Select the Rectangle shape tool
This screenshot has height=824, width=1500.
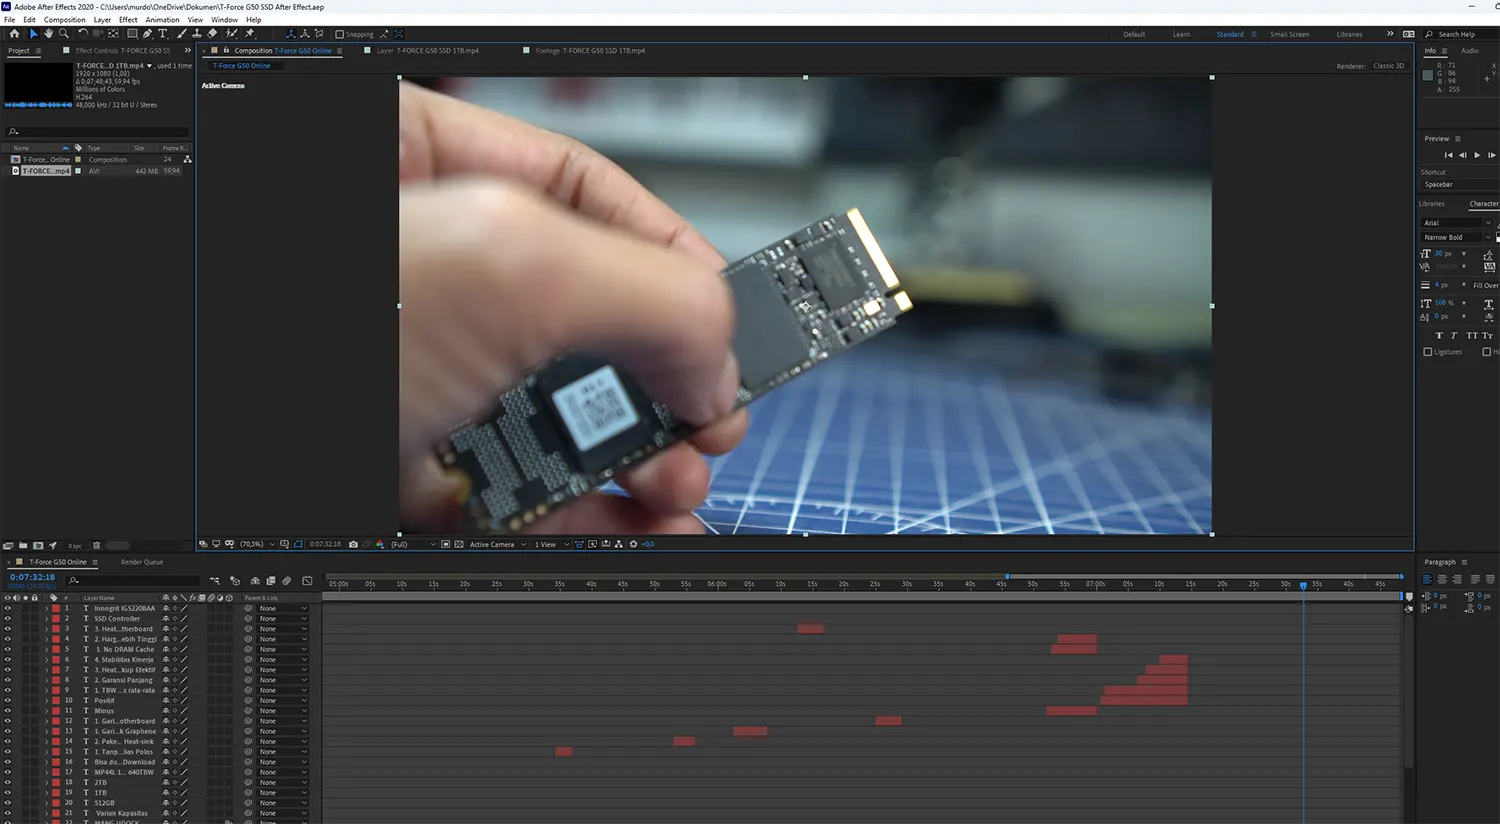click(x=132, y=33)
